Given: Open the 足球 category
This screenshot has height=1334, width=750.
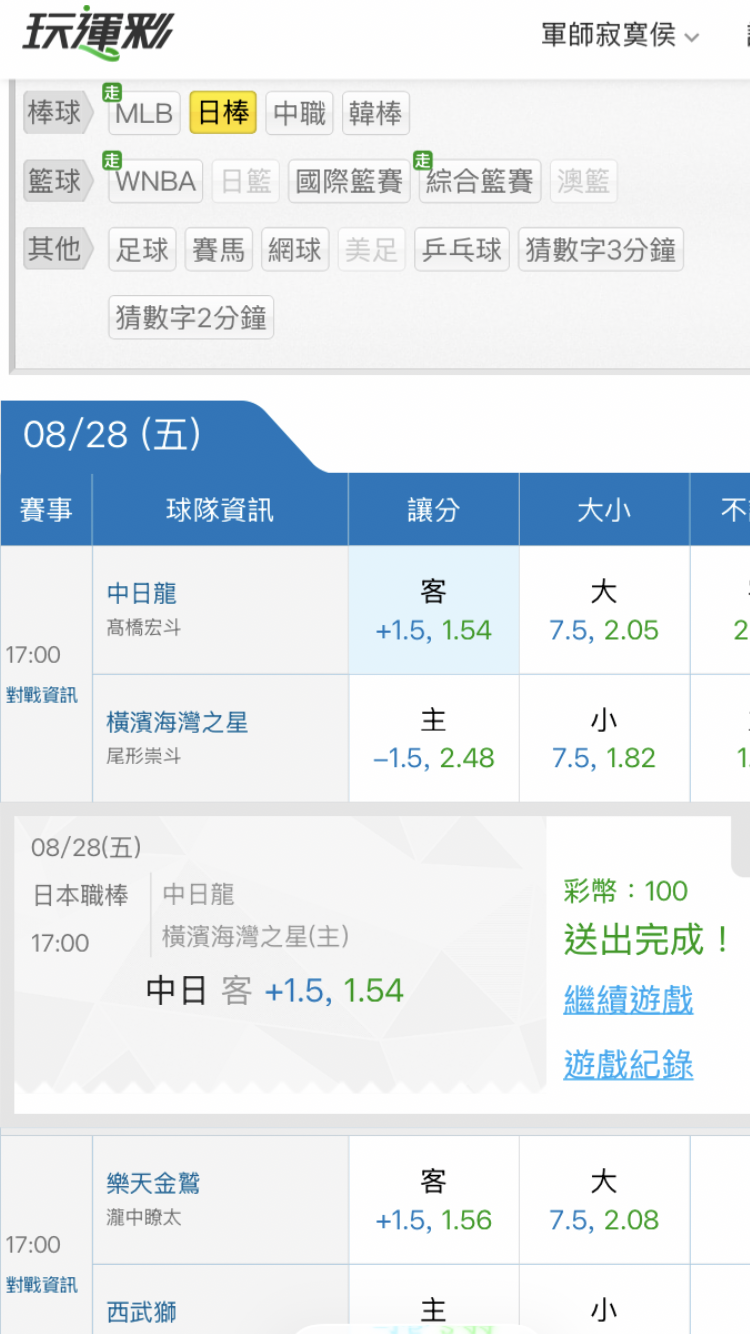Looking at the screenshot, I should click(x=142, y=249).
